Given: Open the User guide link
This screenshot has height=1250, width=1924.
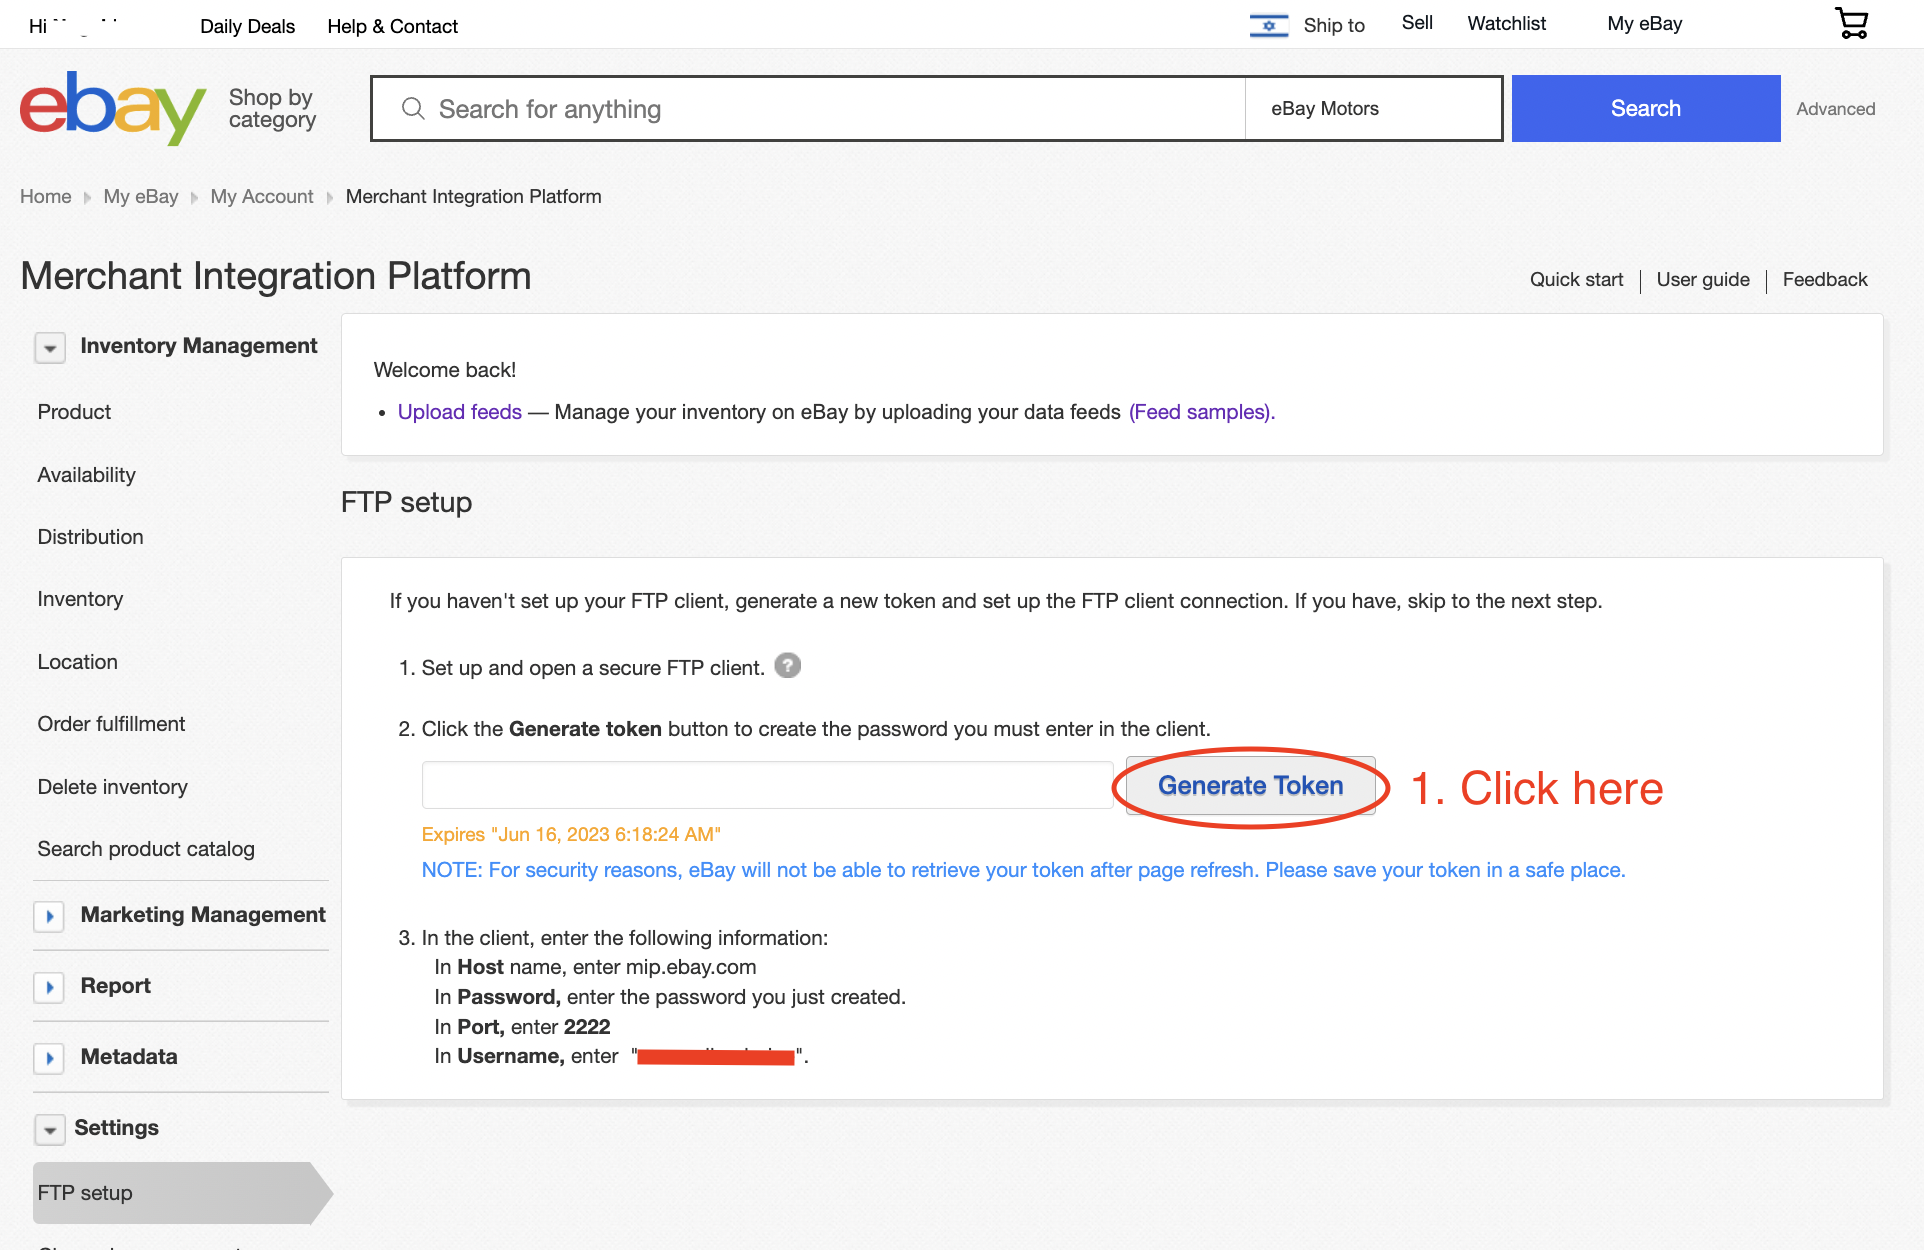Looking at the screenshot, I should click(x=1702, y=280).
